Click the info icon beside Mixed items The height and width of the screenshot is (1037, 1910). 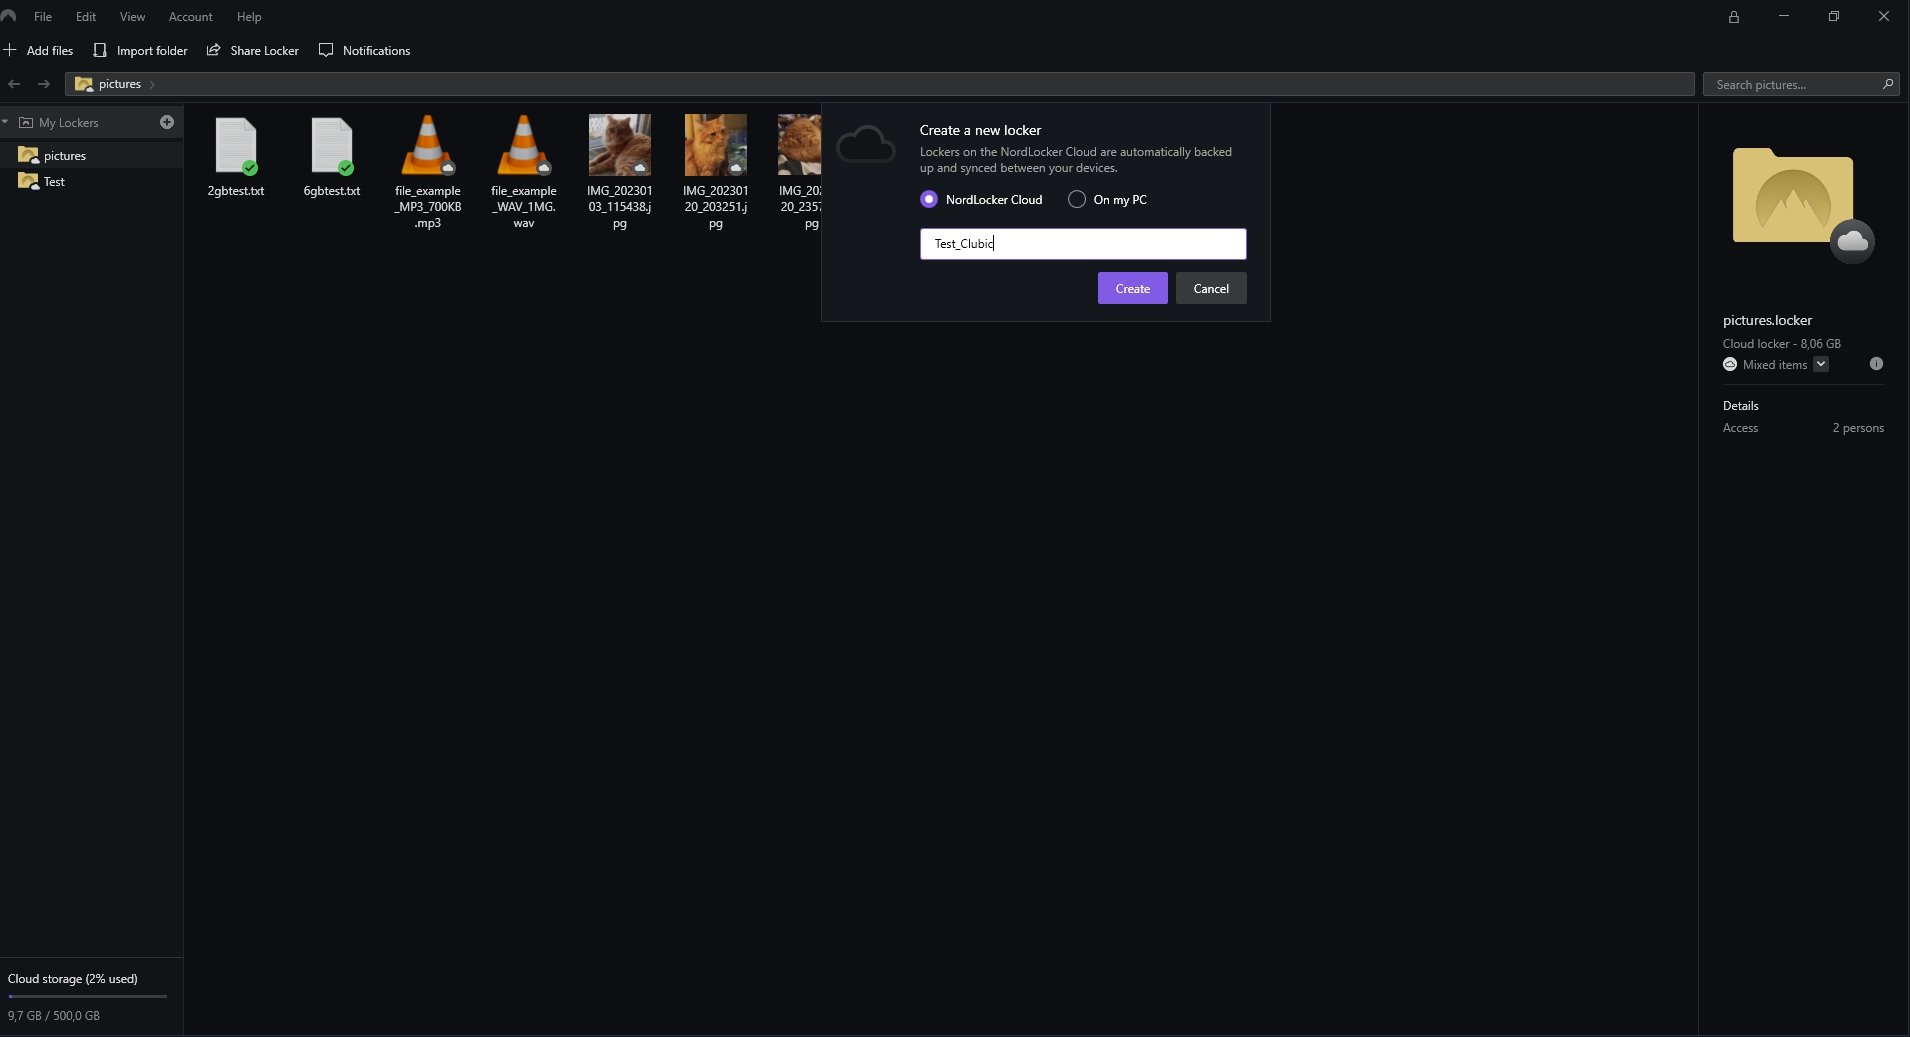coord(1876,364)
